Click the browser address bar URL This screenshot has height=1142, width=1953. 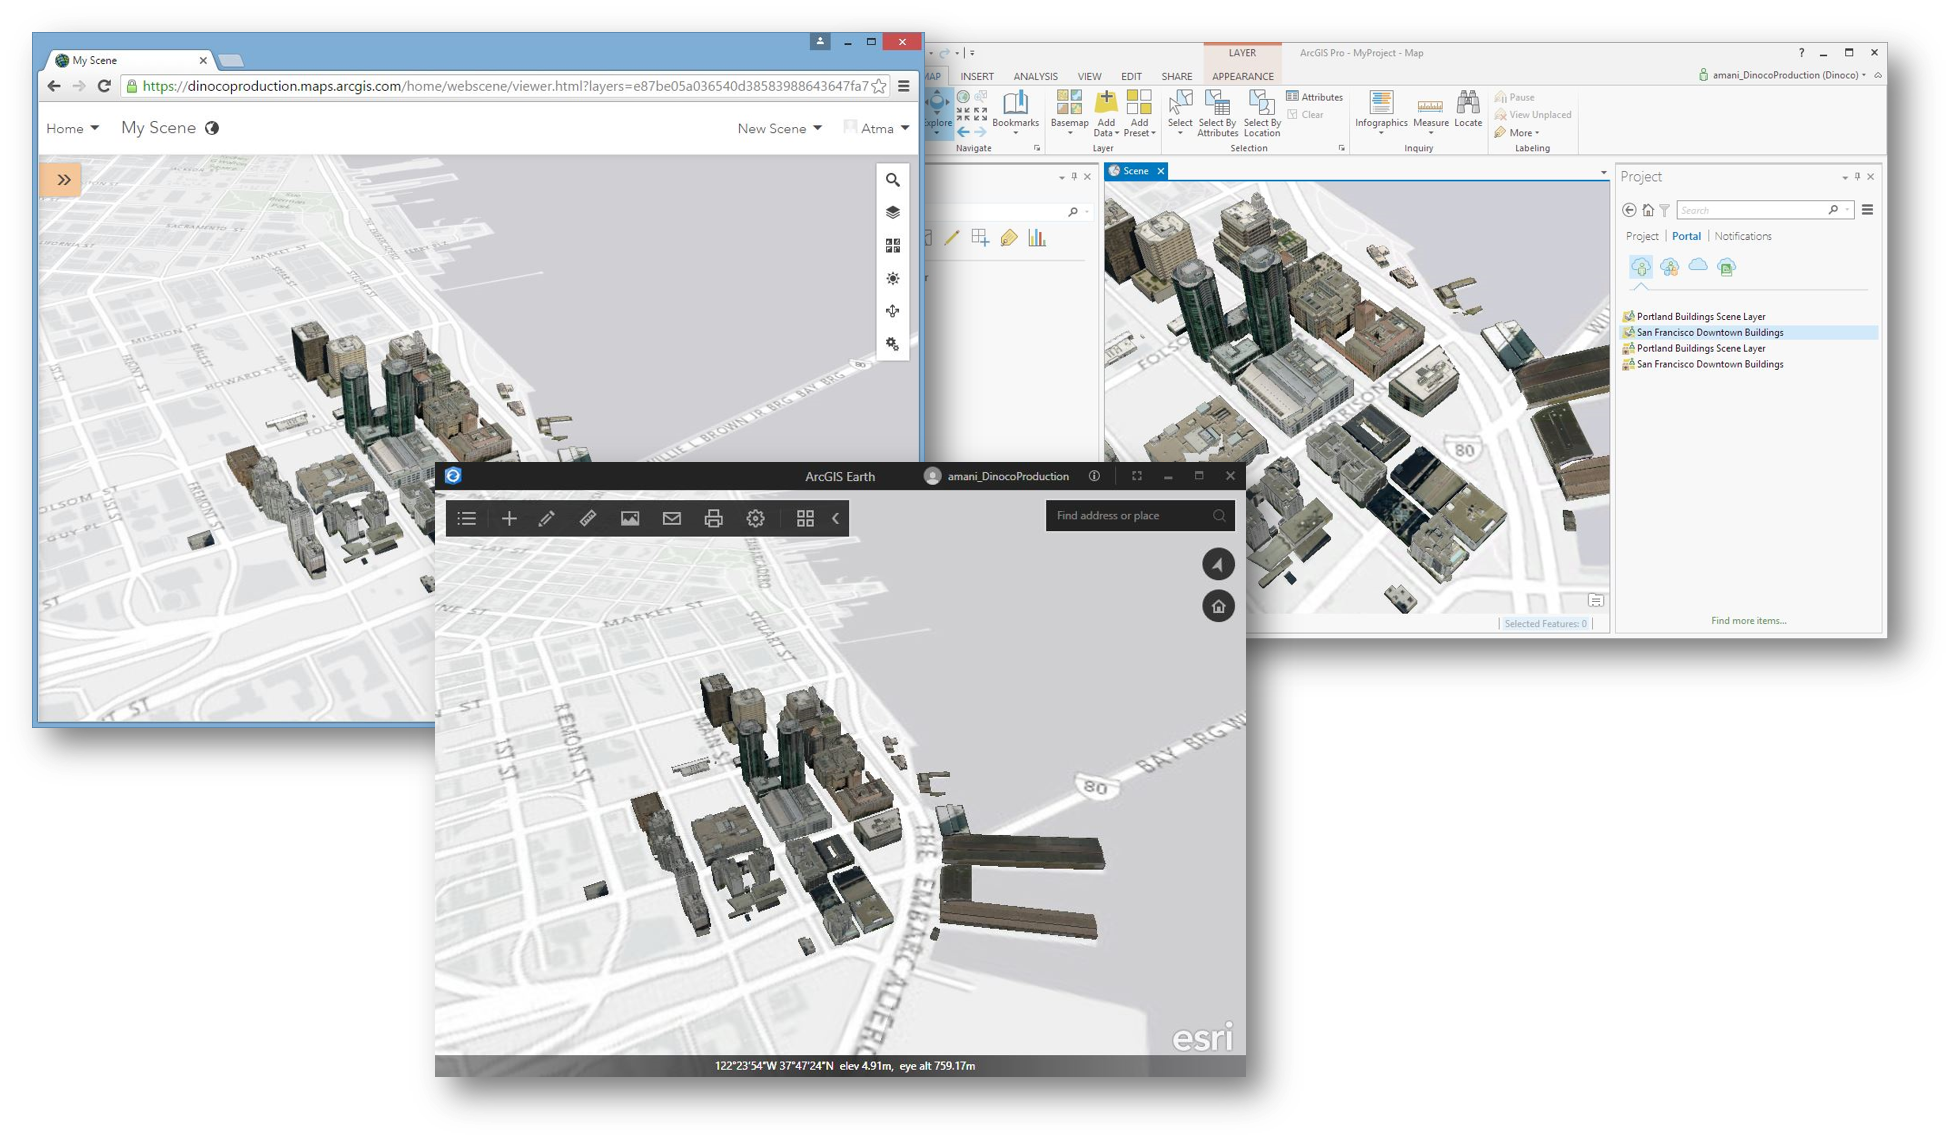(x=505, y=87)
